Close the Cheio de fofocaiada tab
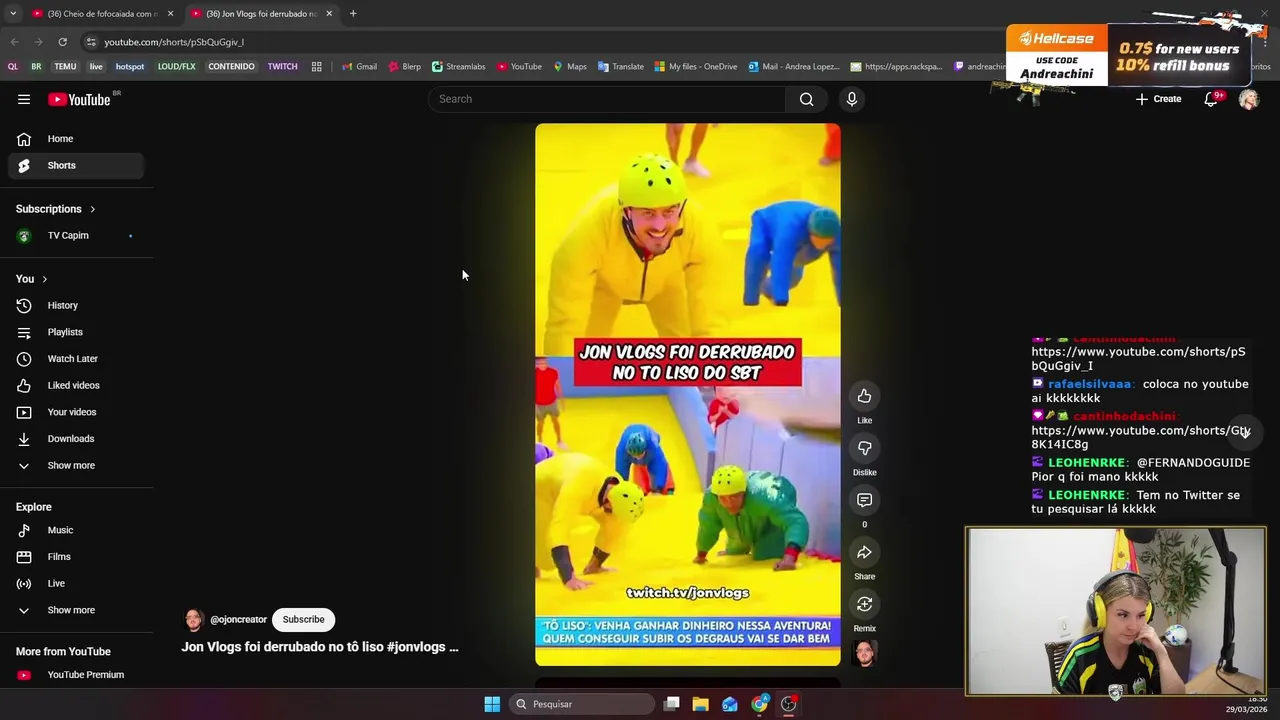This screenshot has width=1280, height=720. click(170, 14)
